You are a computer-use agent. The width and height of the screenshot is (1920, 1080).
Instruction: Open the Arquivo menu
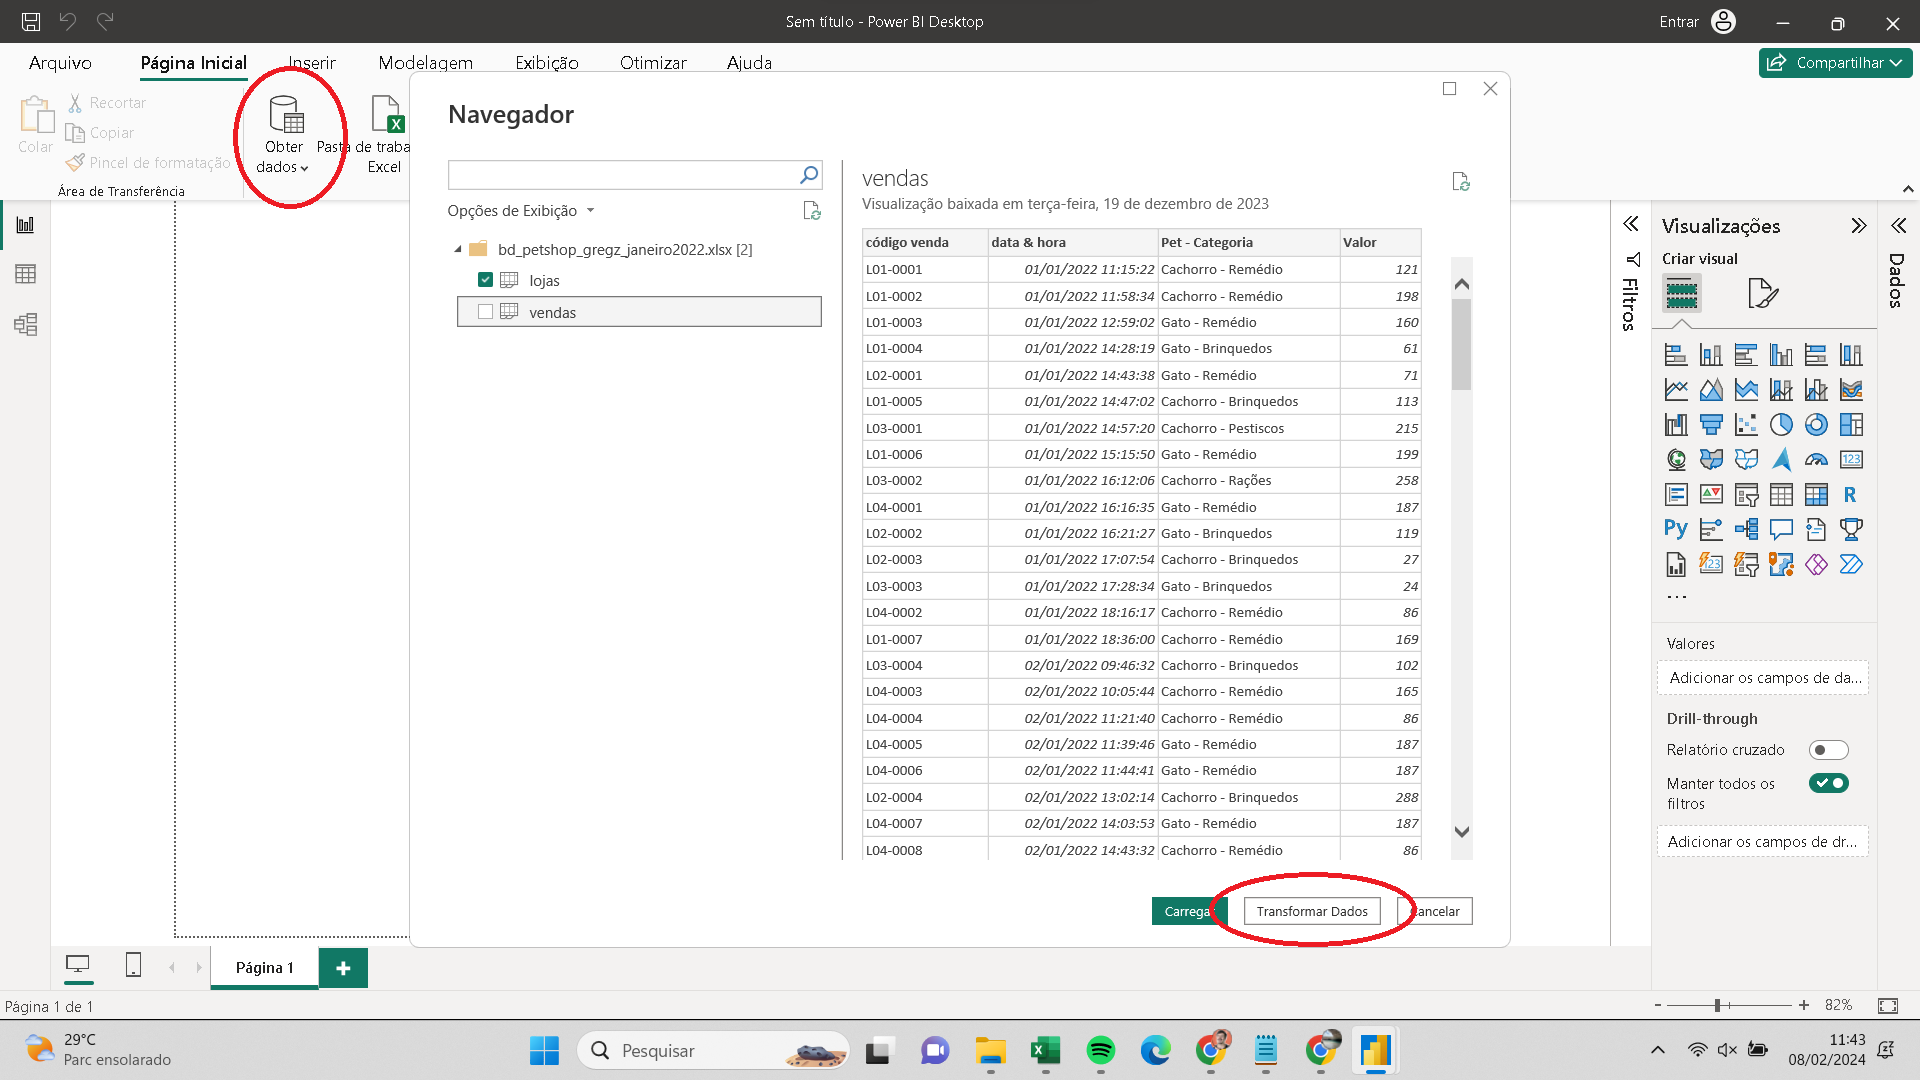click(x=60, y=63)
